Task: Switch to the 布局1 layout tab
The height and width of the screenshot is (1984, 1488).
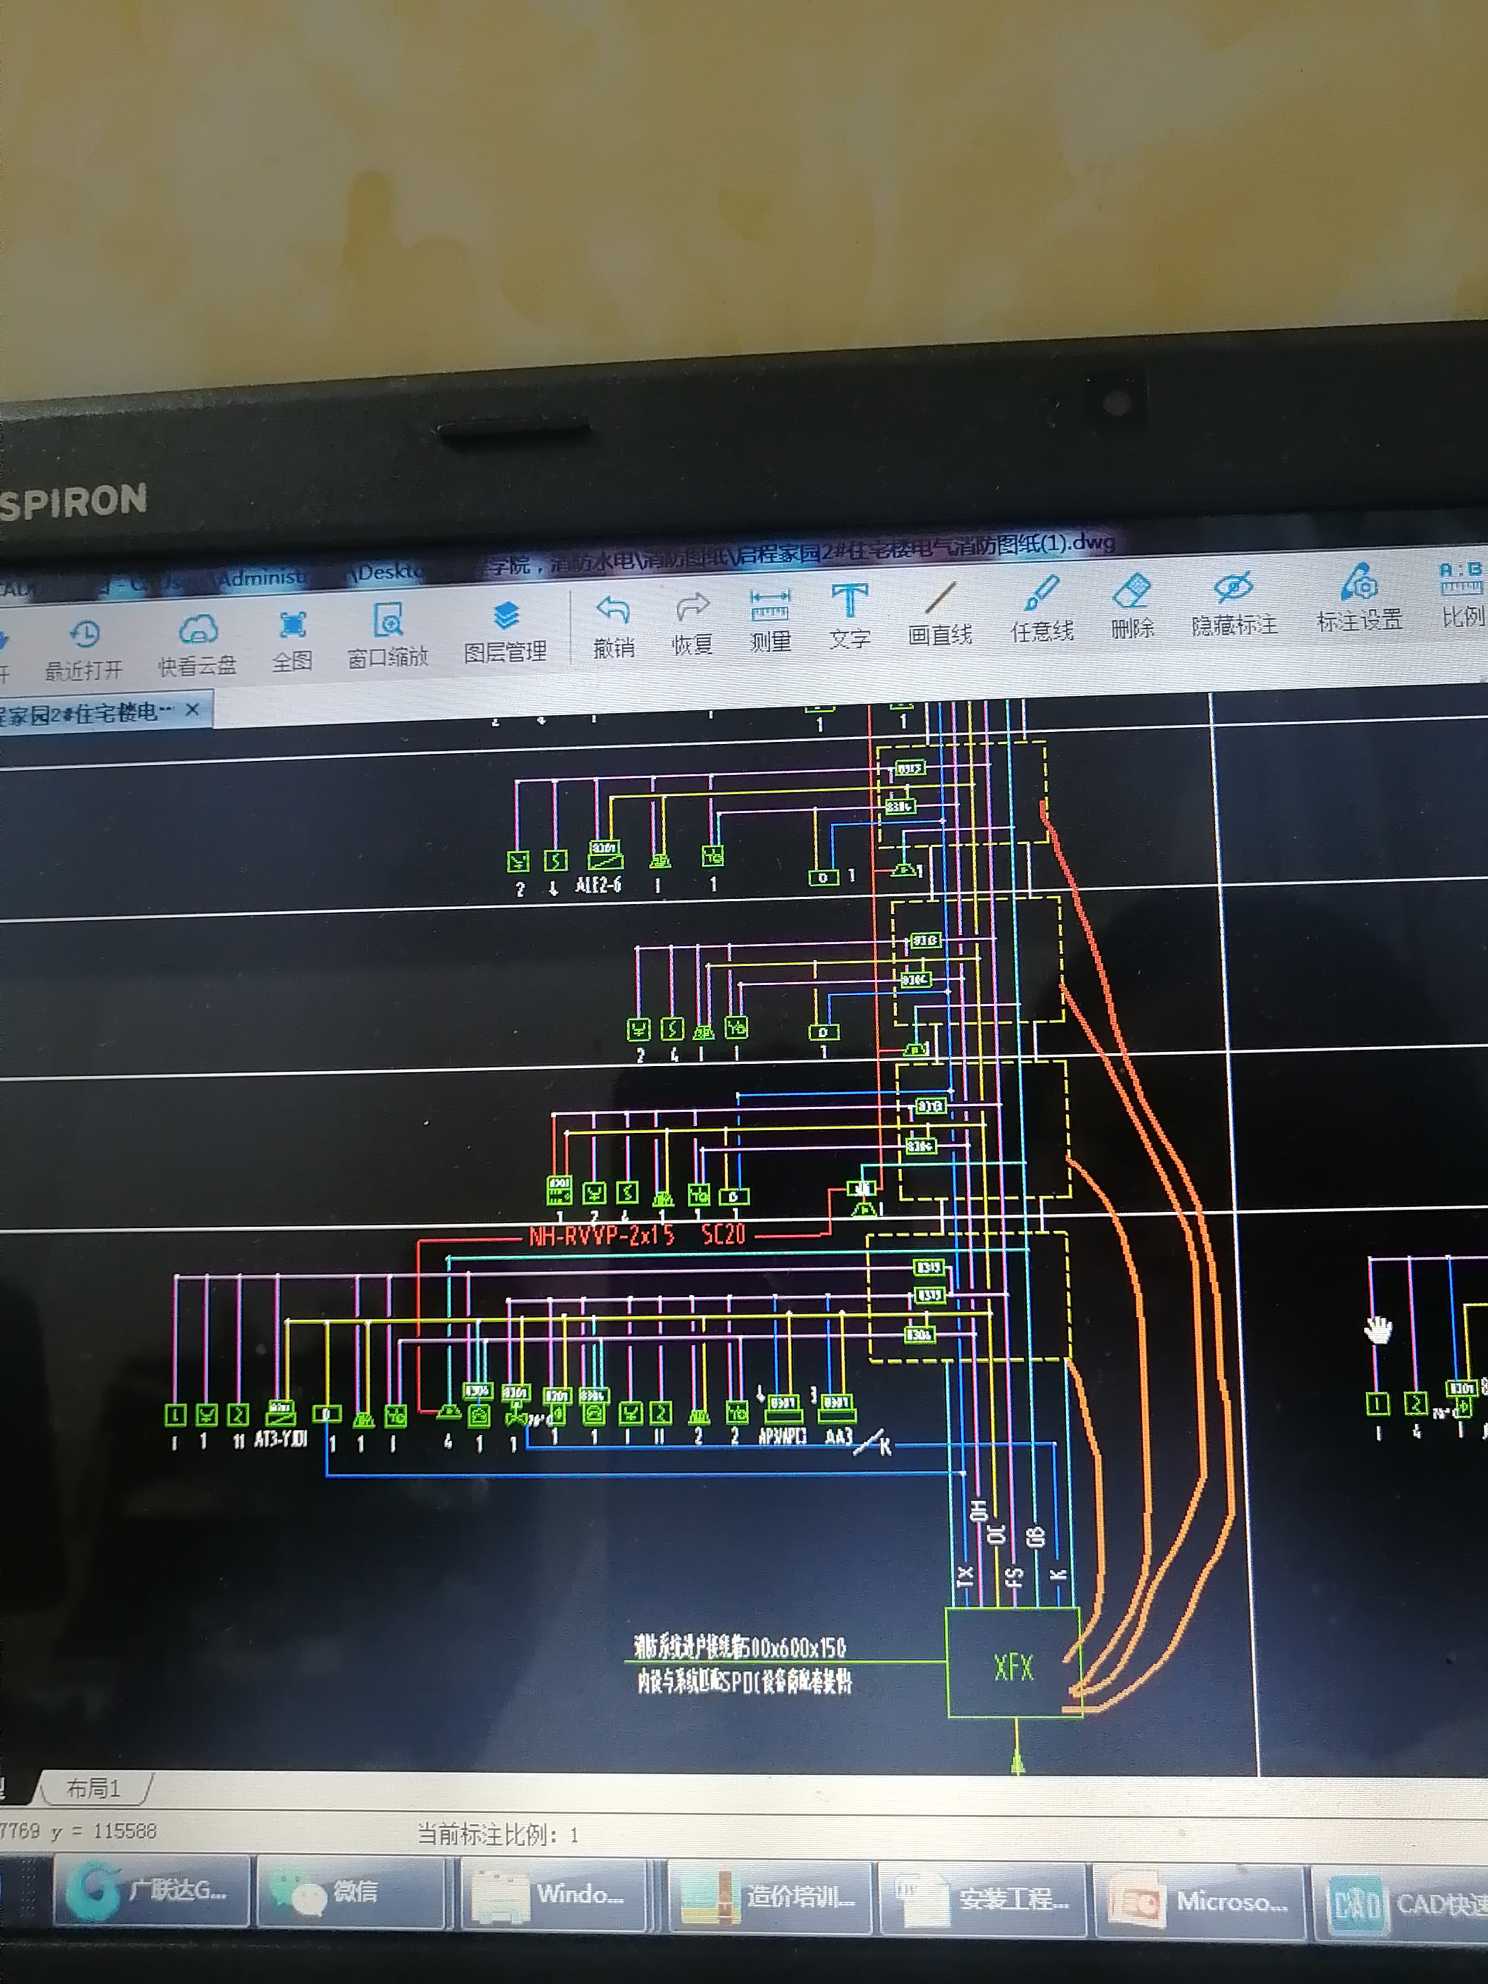Action: pos(94,1787)
